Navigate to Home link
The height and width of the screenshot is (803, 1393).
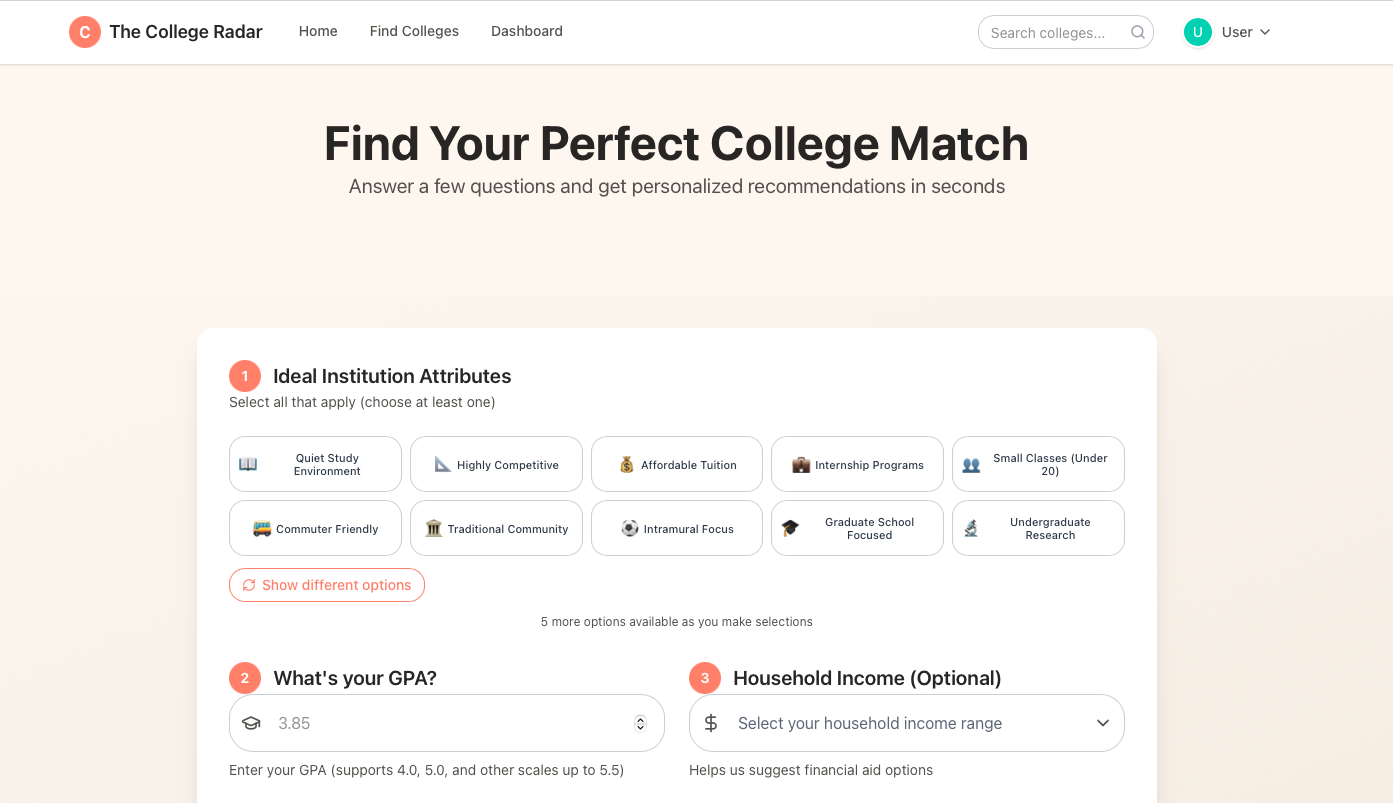(318, 32)
